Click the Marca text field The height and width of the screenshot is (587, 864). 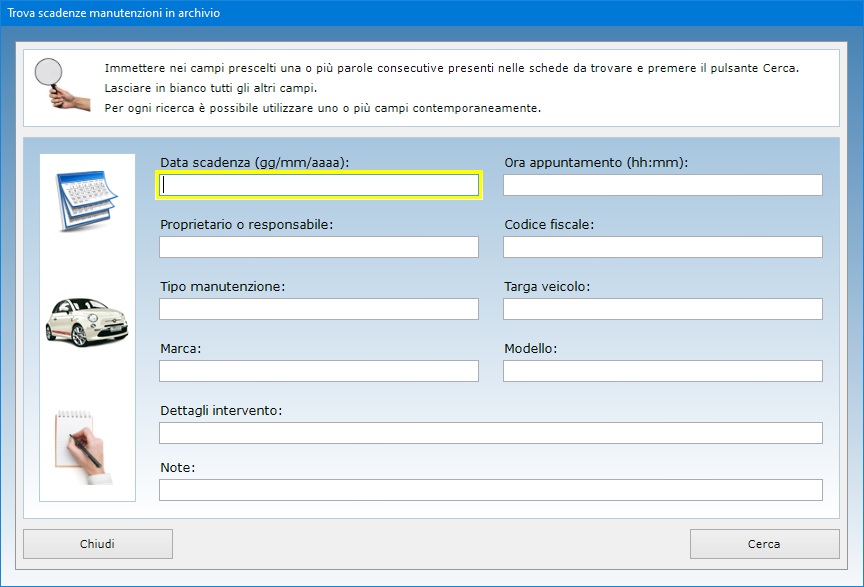click(319, 371)
